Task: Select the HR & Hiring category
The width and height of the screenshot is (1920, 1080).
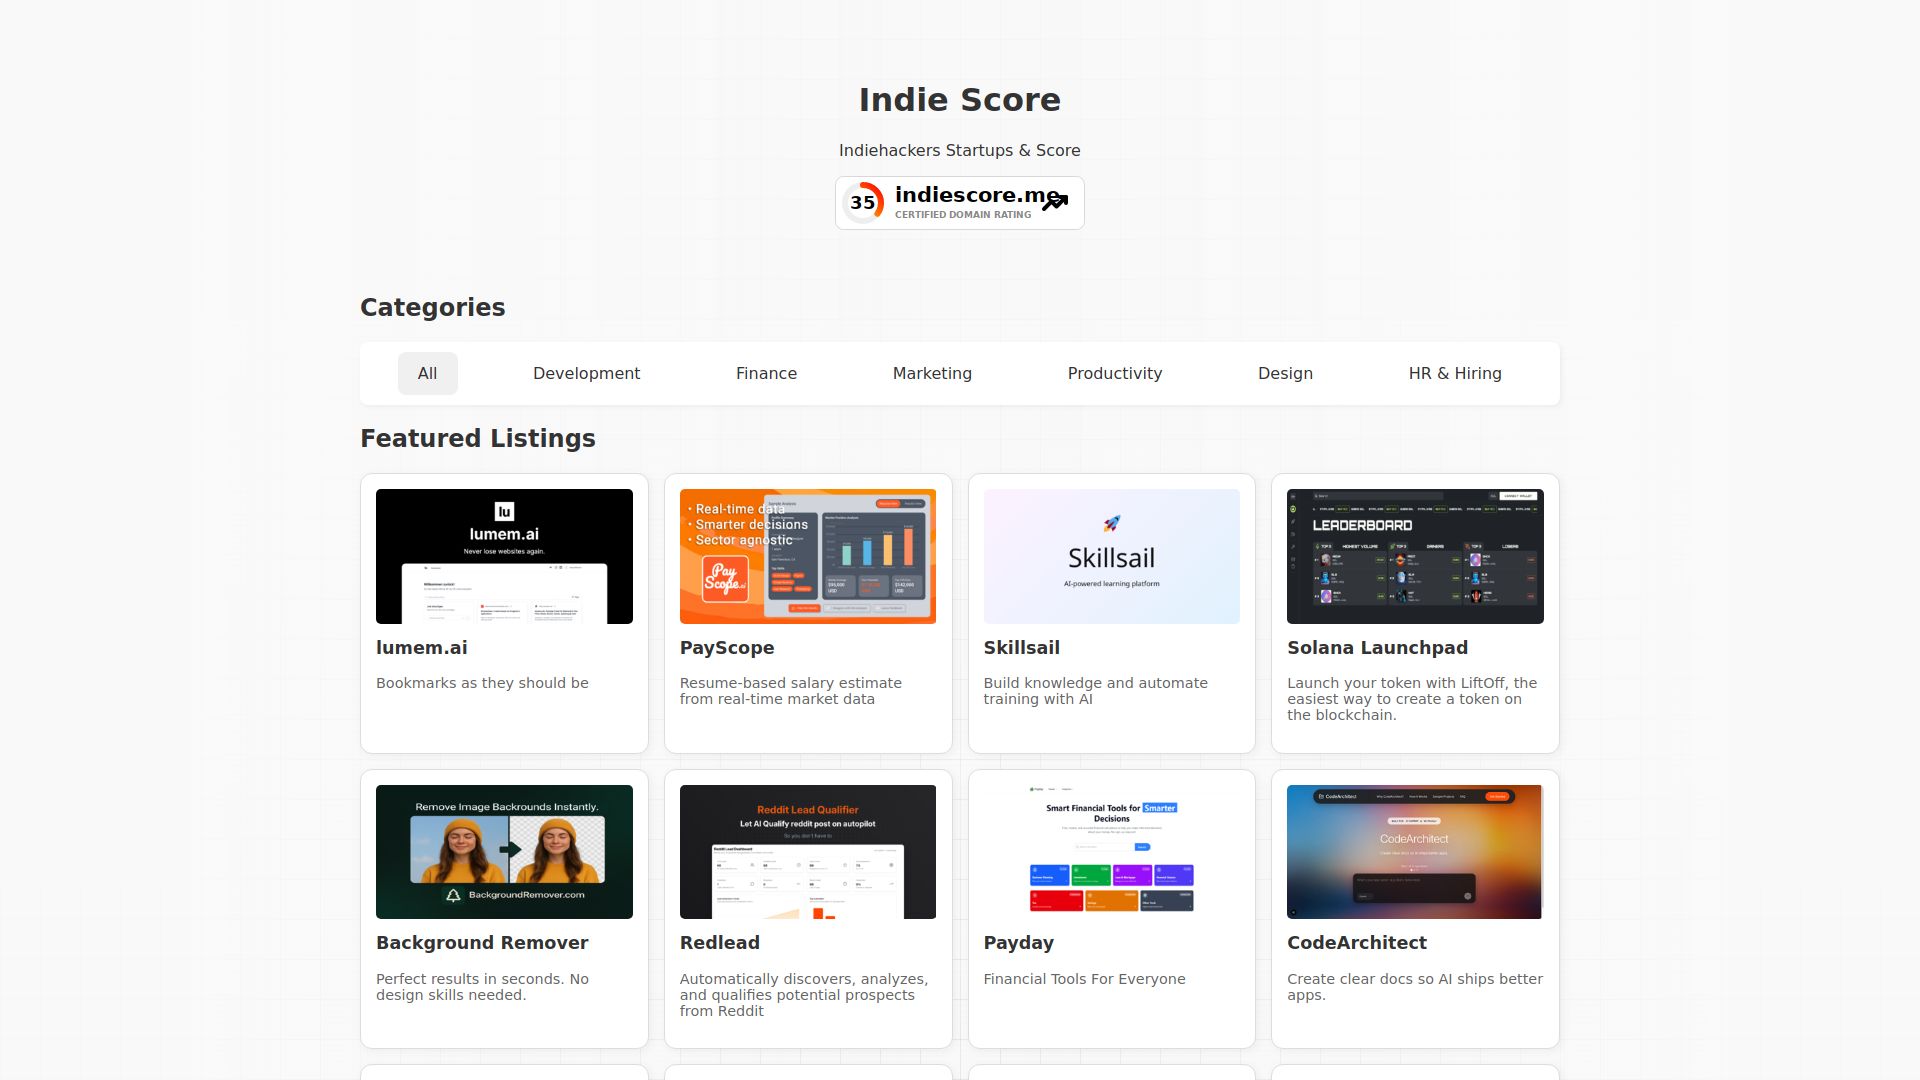Action: [x=1454, y=374]
